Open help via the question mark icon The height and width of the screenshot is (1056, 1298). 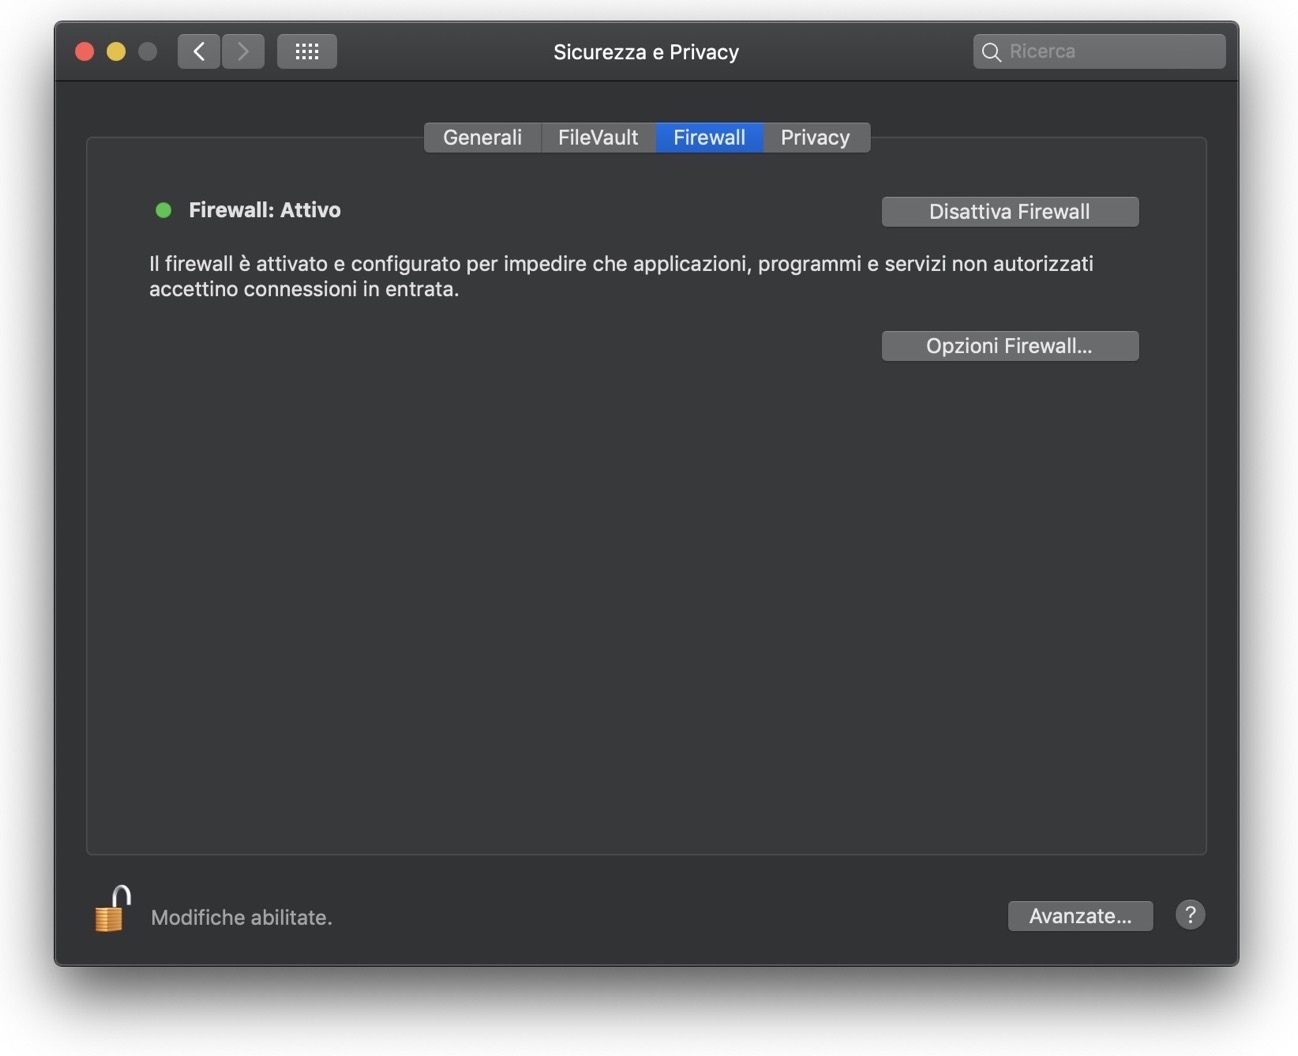[x=1189, y=914]
